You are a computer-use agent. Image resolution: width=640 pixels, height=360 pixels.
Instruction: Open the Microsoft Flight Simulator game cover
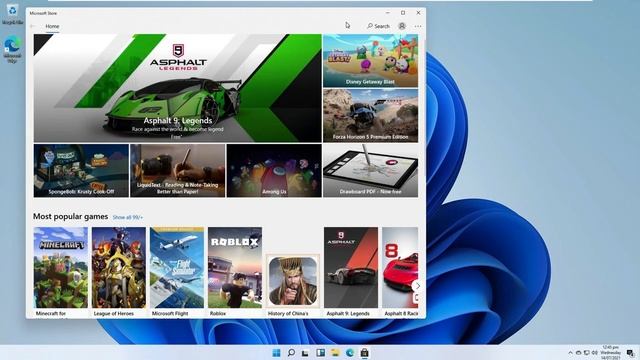coord(177,267)
